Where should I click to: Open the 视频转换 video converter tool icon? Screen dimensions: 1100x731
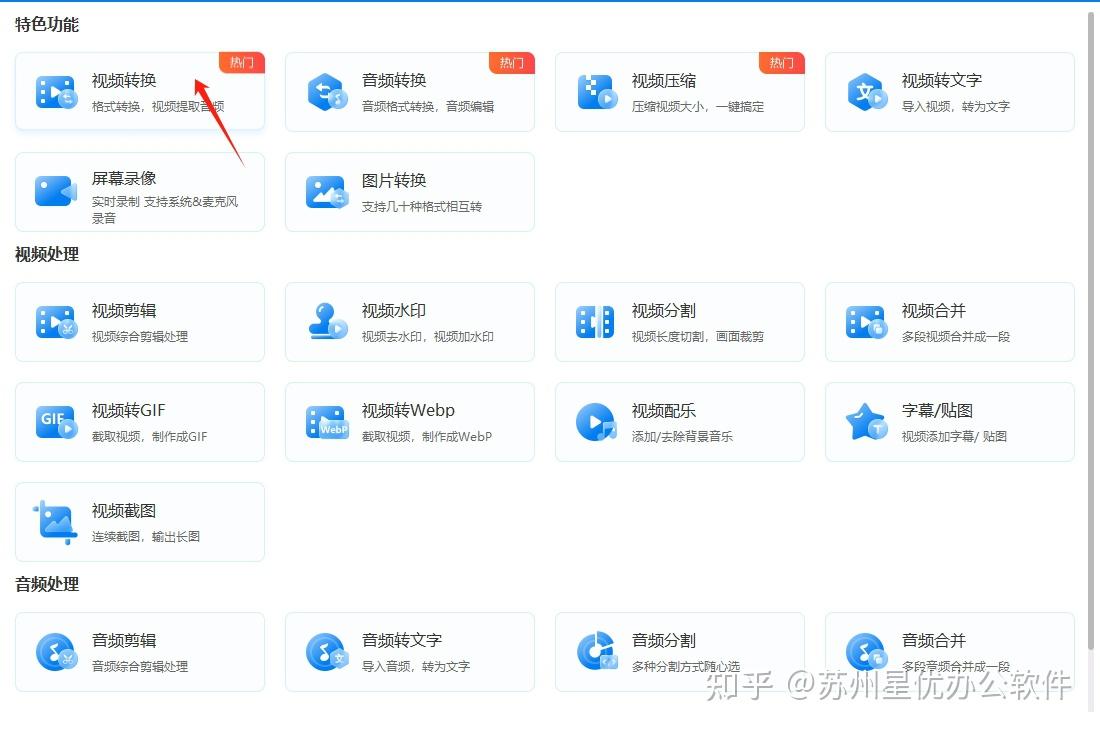click(55, 91)
